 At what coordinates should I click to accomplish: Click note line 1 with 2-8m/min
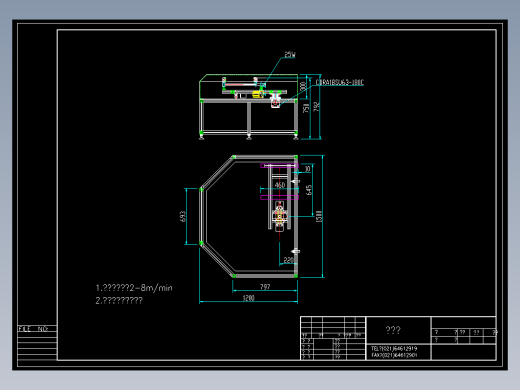tap(134, 288)
